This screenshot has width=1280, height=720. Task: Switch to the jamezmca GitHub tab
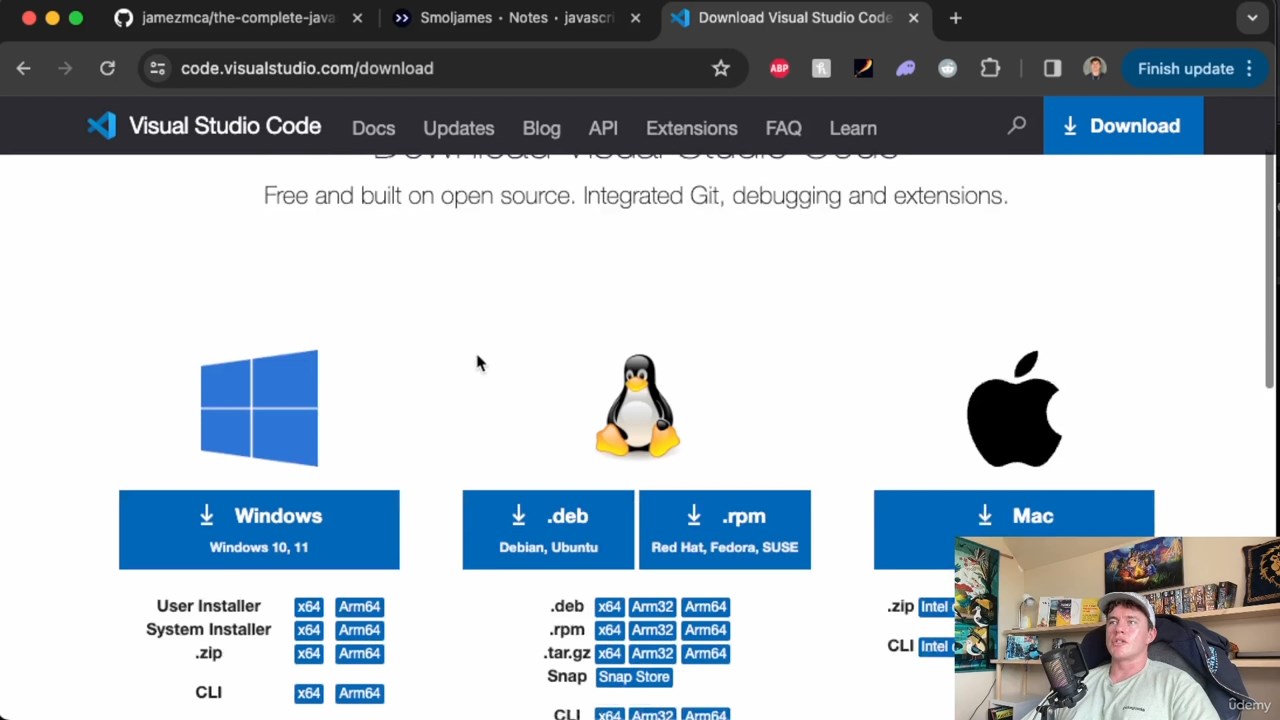pyautogui.click(x=238, y=18)
